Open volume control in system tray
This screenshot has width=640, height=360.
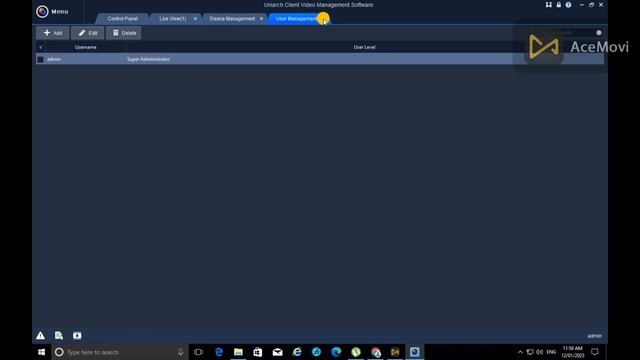[x=540, y=352]
